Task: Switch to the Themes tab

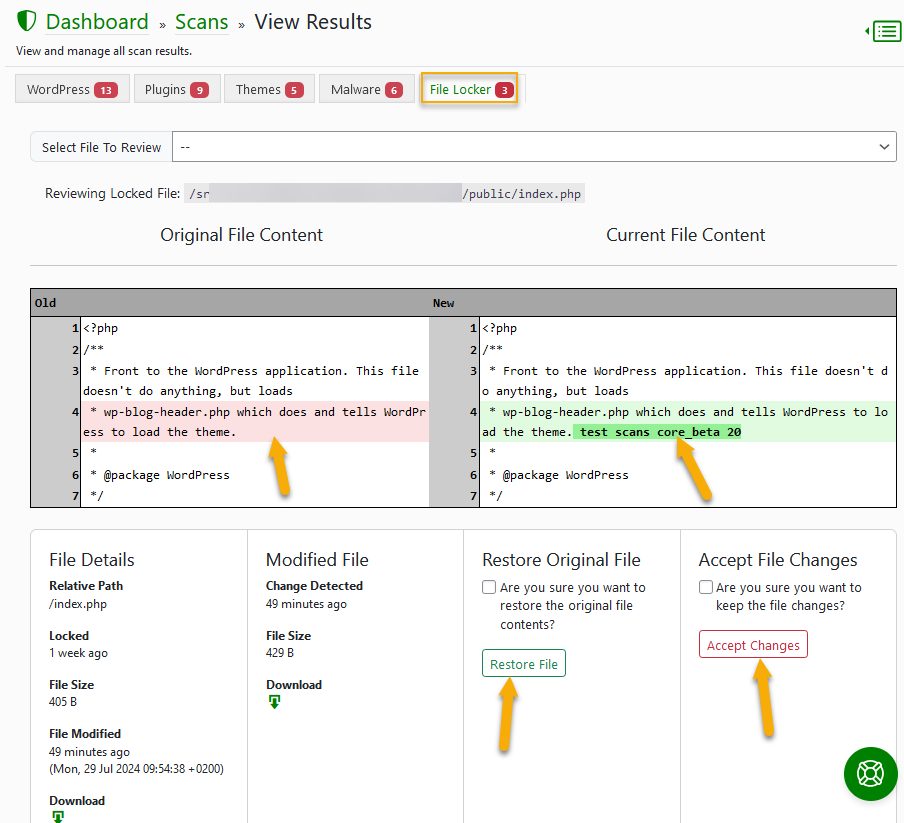Action: [x=269, y=89]
